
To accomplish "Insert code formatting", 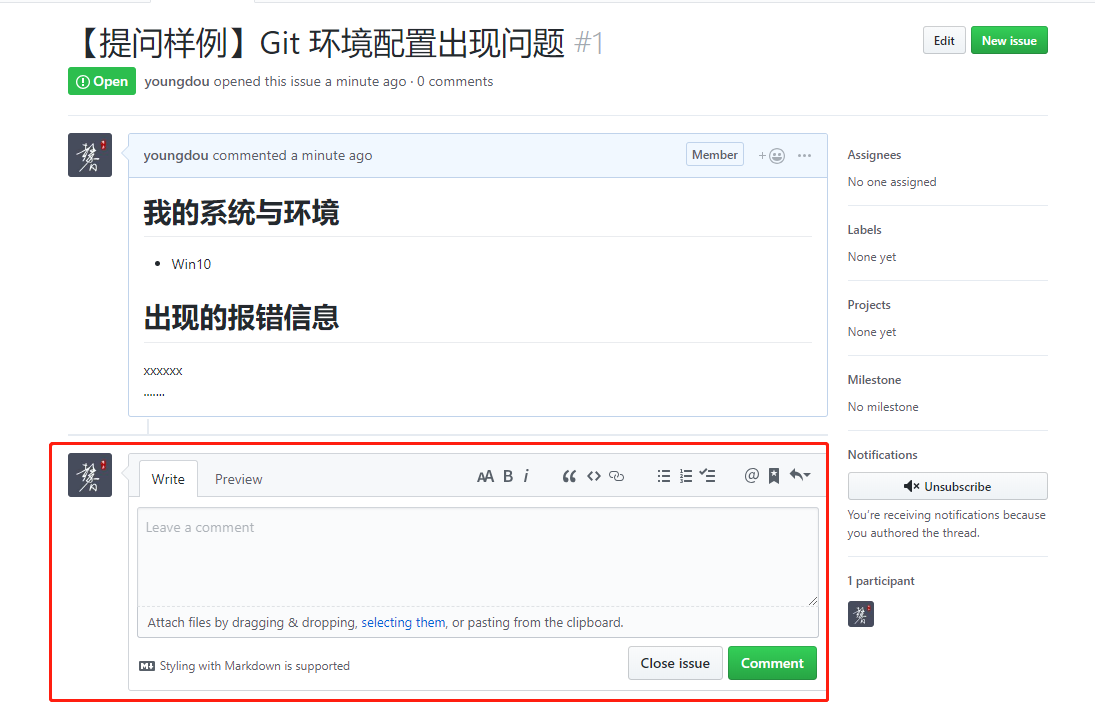I will pyautogui.click(x=594, y=476).
